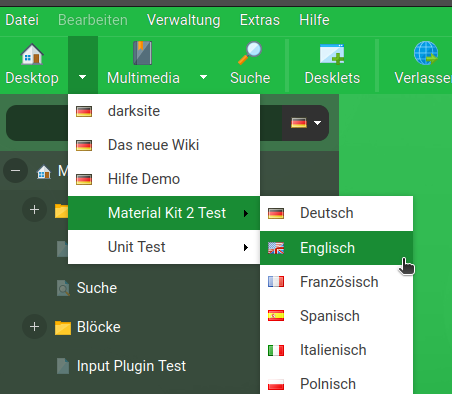Expand the Blöcke folder plus button
This screenshot has width=452, height=394.
click(x=34, y=327)
